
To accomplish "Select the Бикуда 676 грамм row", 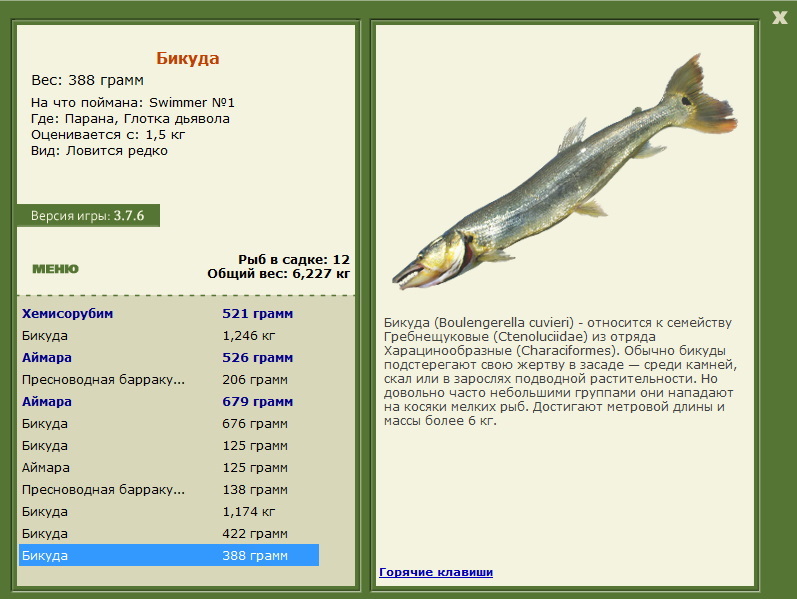I will tap(169, 424).
